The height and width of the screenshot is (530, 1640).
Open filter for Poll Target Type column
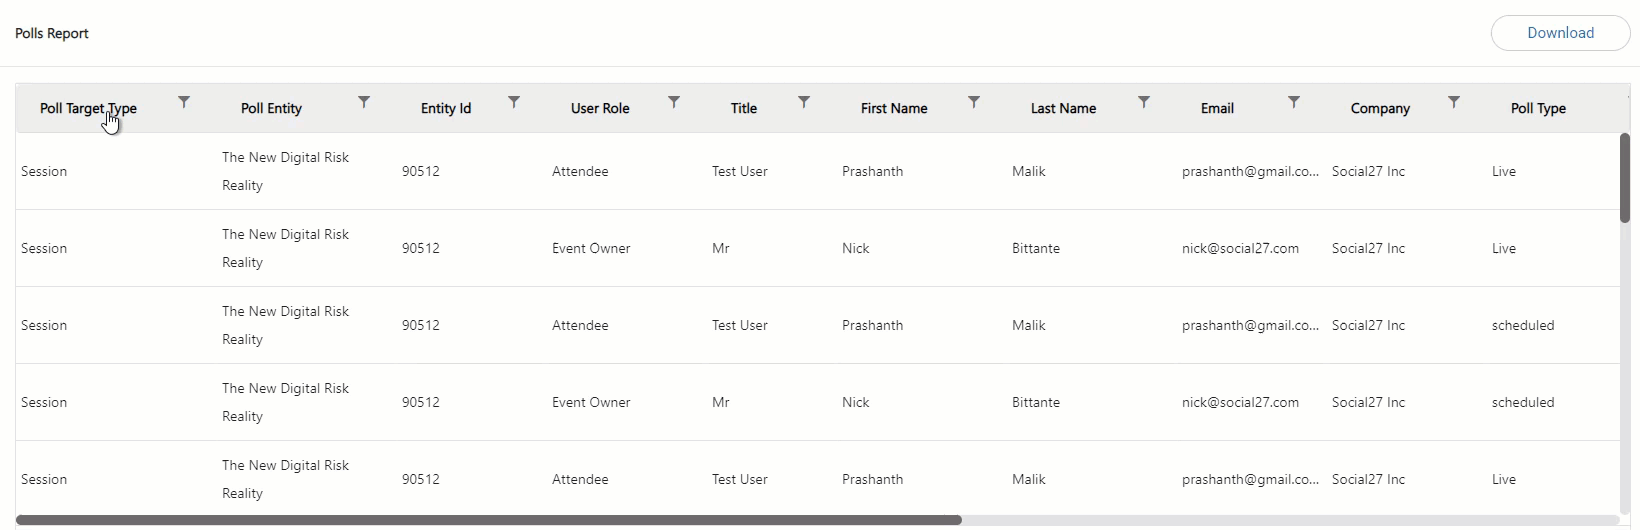click(184, 102)
